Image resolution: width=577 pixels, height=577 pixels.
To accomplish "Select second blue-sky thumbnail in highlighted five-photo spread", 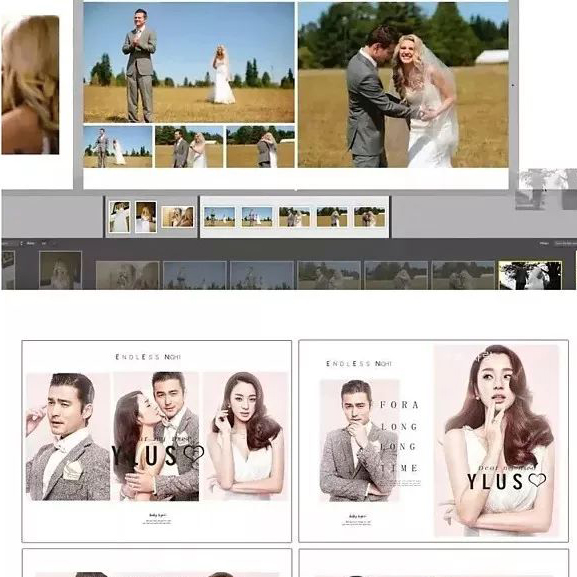I will tap(257, 217).
